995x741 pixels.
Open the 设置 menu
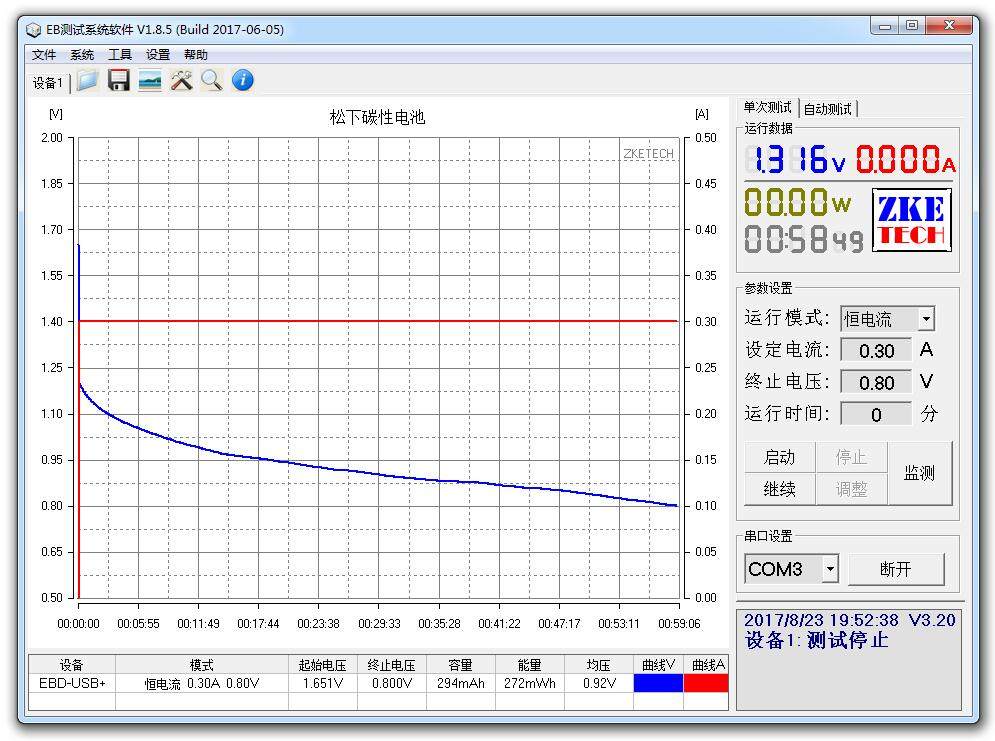158,55
